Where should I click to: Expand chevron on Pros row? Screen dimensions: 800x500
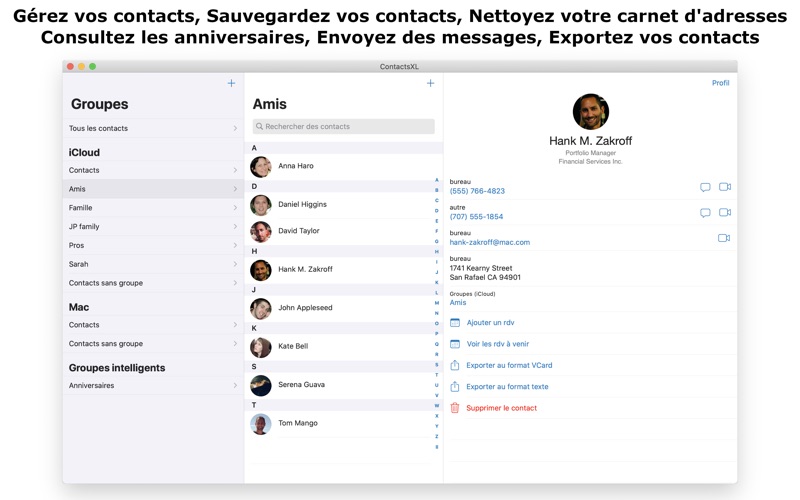coord(235,245)
